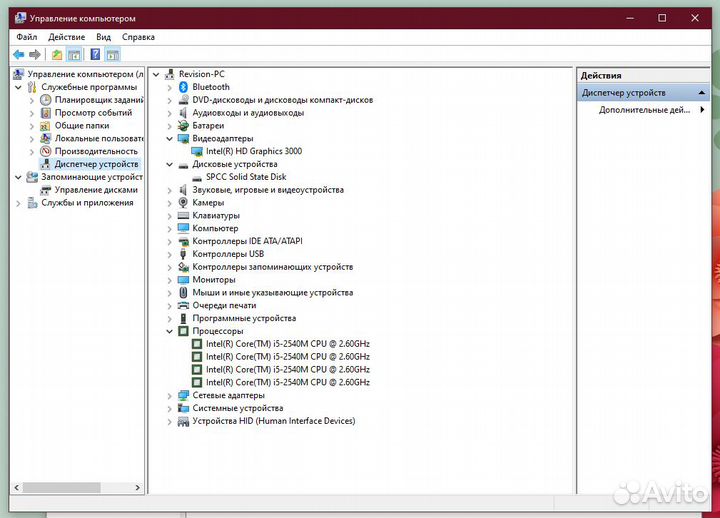The width and height of the screenshot is (720, 518).
Task: Click the Планировщик заданий clock icon
Action: [45, 100]
